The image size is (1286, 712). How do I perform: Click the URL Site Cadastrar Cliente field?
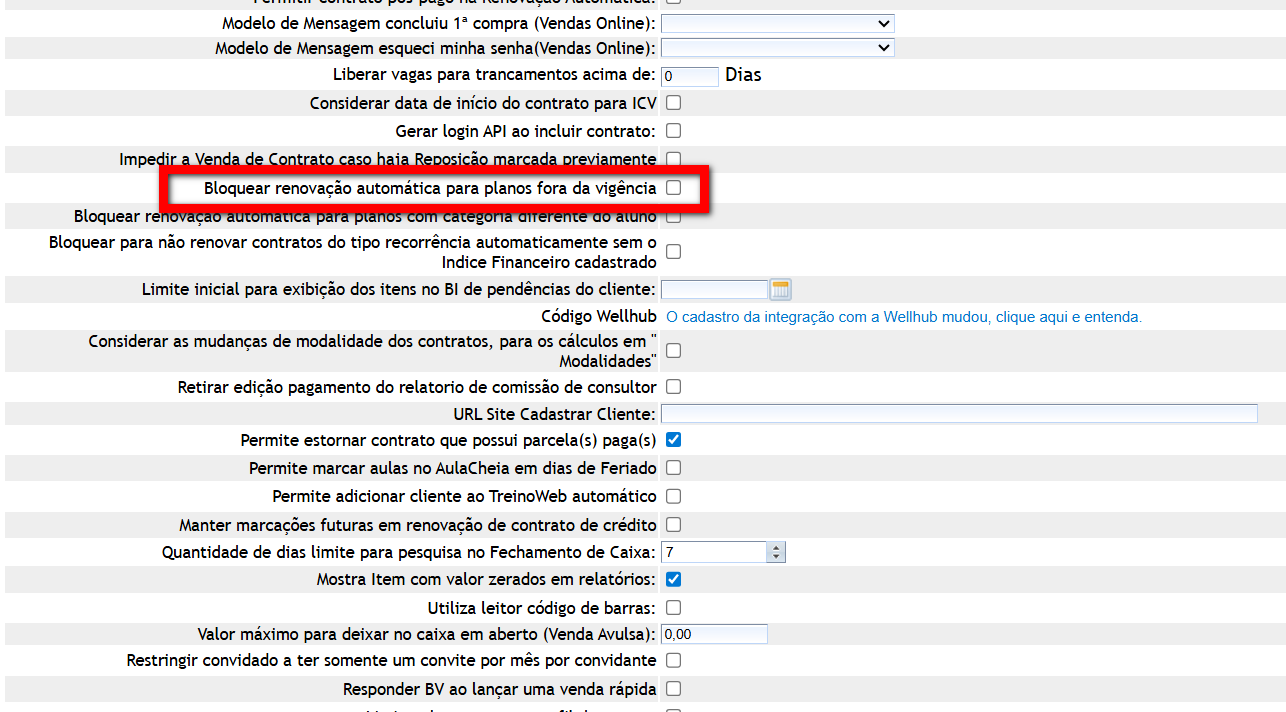(958, 414)
